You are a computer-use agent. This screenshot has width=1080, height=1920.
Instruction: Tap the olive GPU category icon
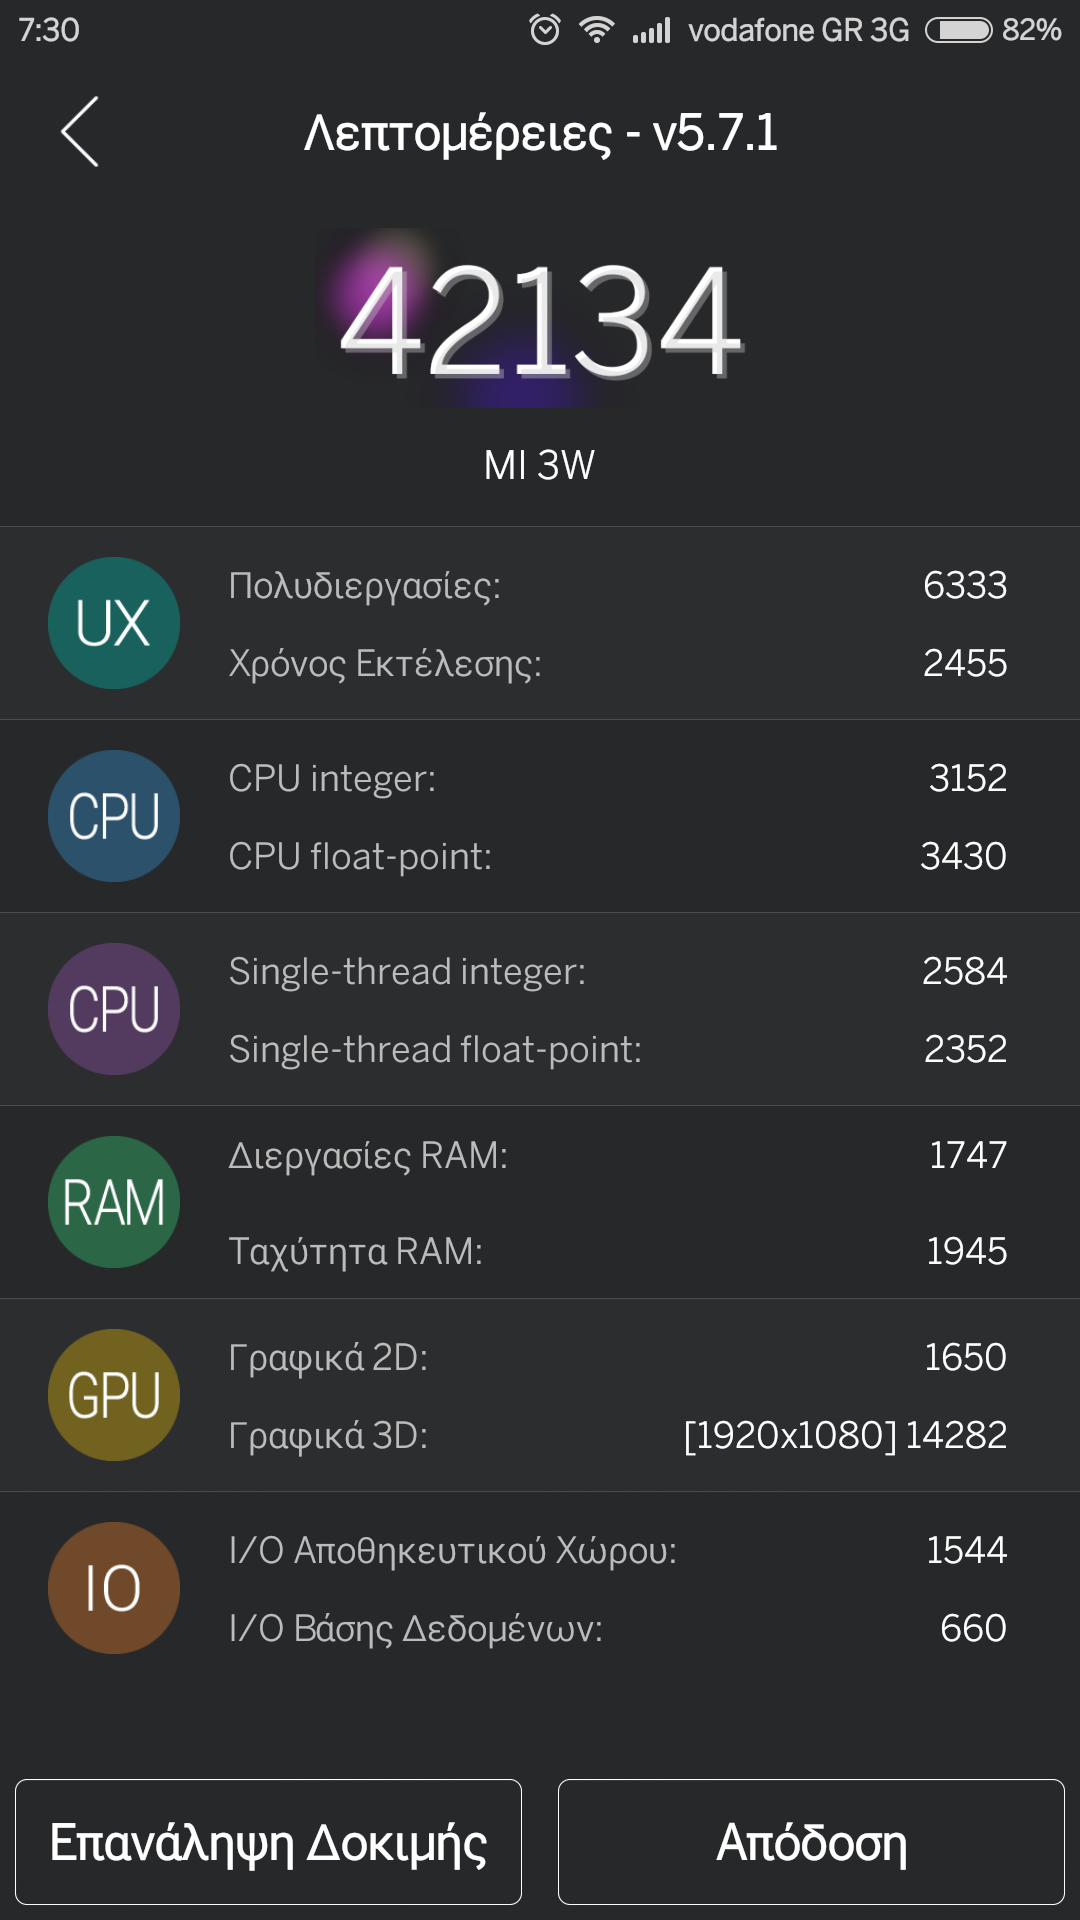pos(114,1395)
